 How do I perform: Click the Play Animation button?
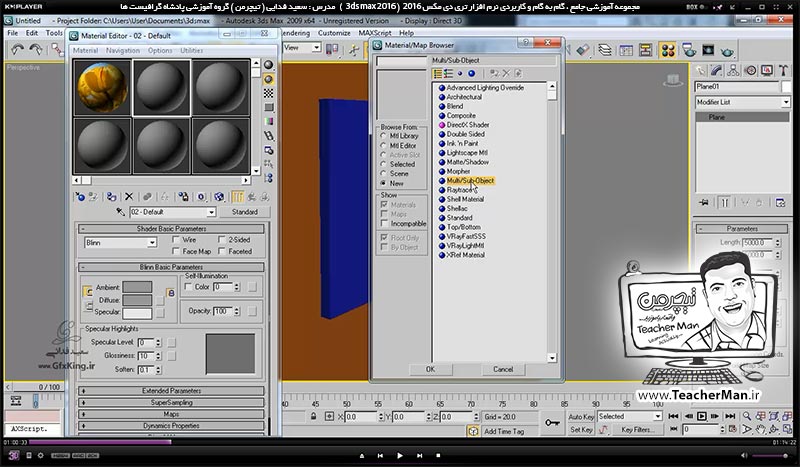(x=702, y=416)
